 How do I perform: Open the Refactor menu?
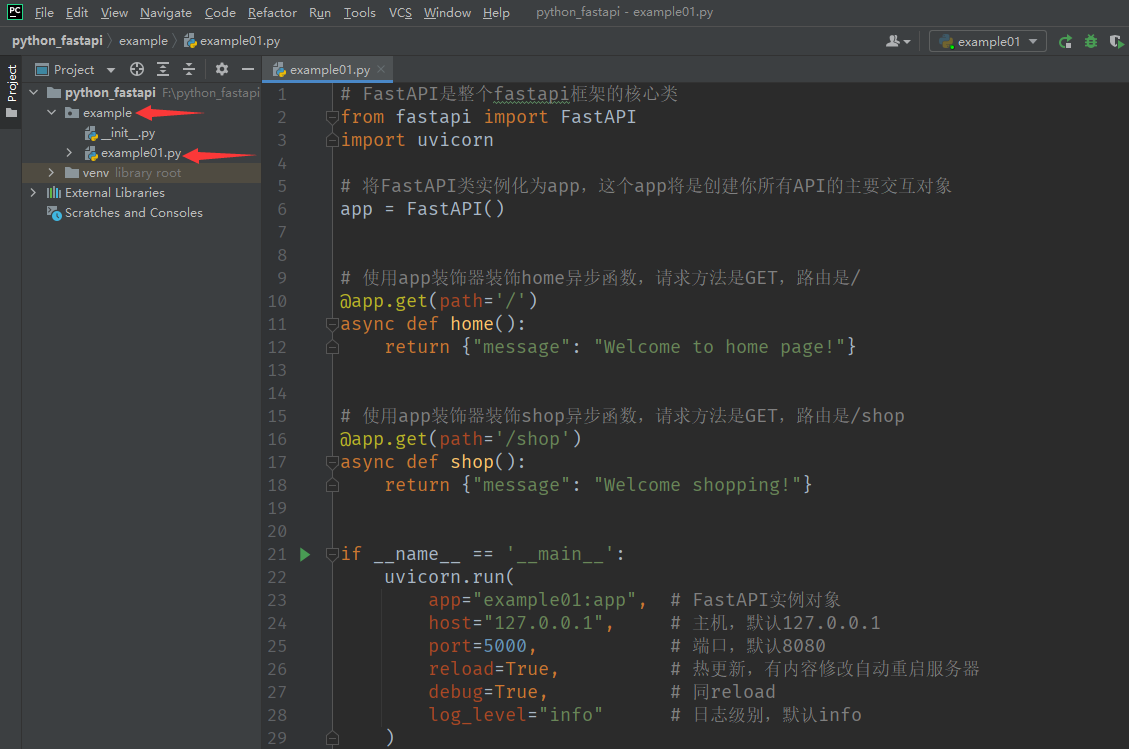point(272,13)
